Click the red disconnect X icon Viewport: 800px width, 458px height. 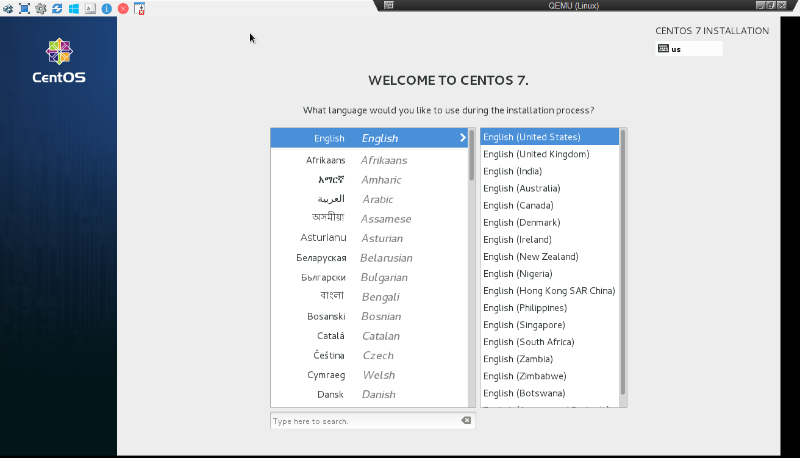pyautogui.click(x=123, y=8)
